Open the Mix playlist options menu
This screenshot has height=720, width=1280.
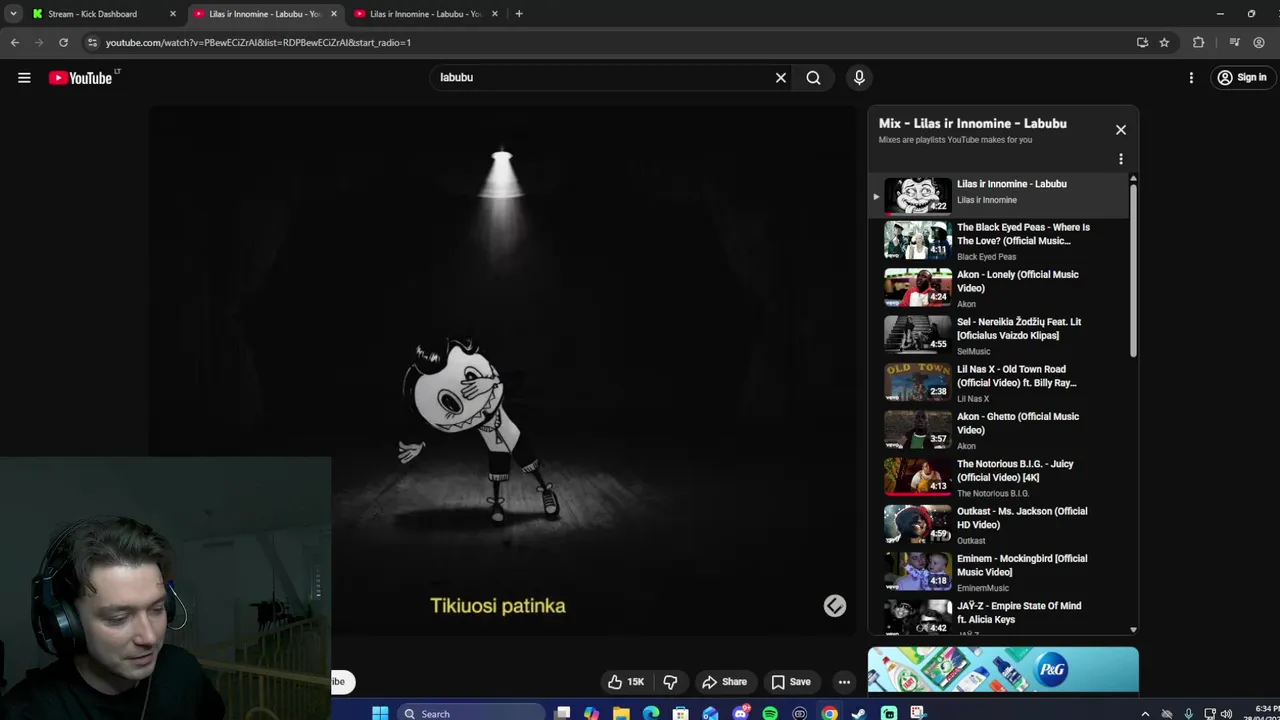click(1121, 159)
